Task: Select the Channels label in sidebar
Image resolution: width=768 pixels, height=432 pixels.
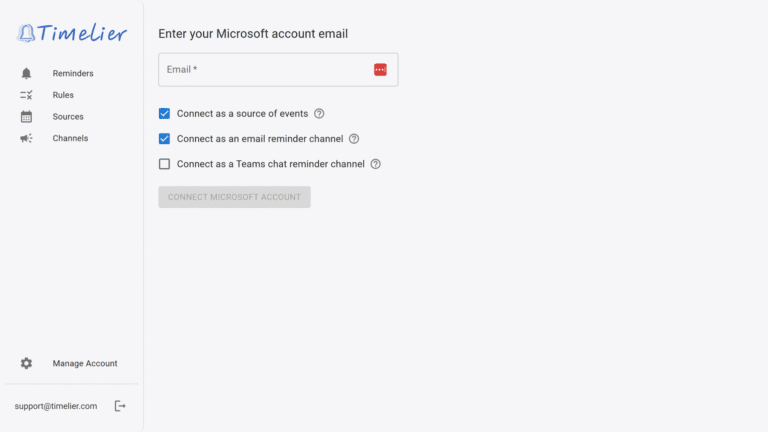Action: point(70,139)
